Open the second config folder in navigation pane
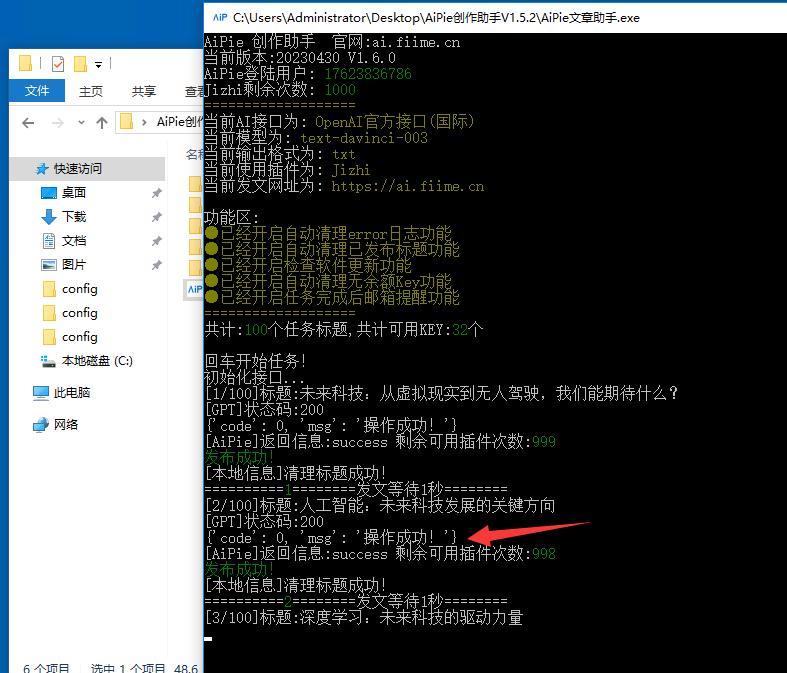Viewport: 787px width, 673px height. [x=79, y=313]
